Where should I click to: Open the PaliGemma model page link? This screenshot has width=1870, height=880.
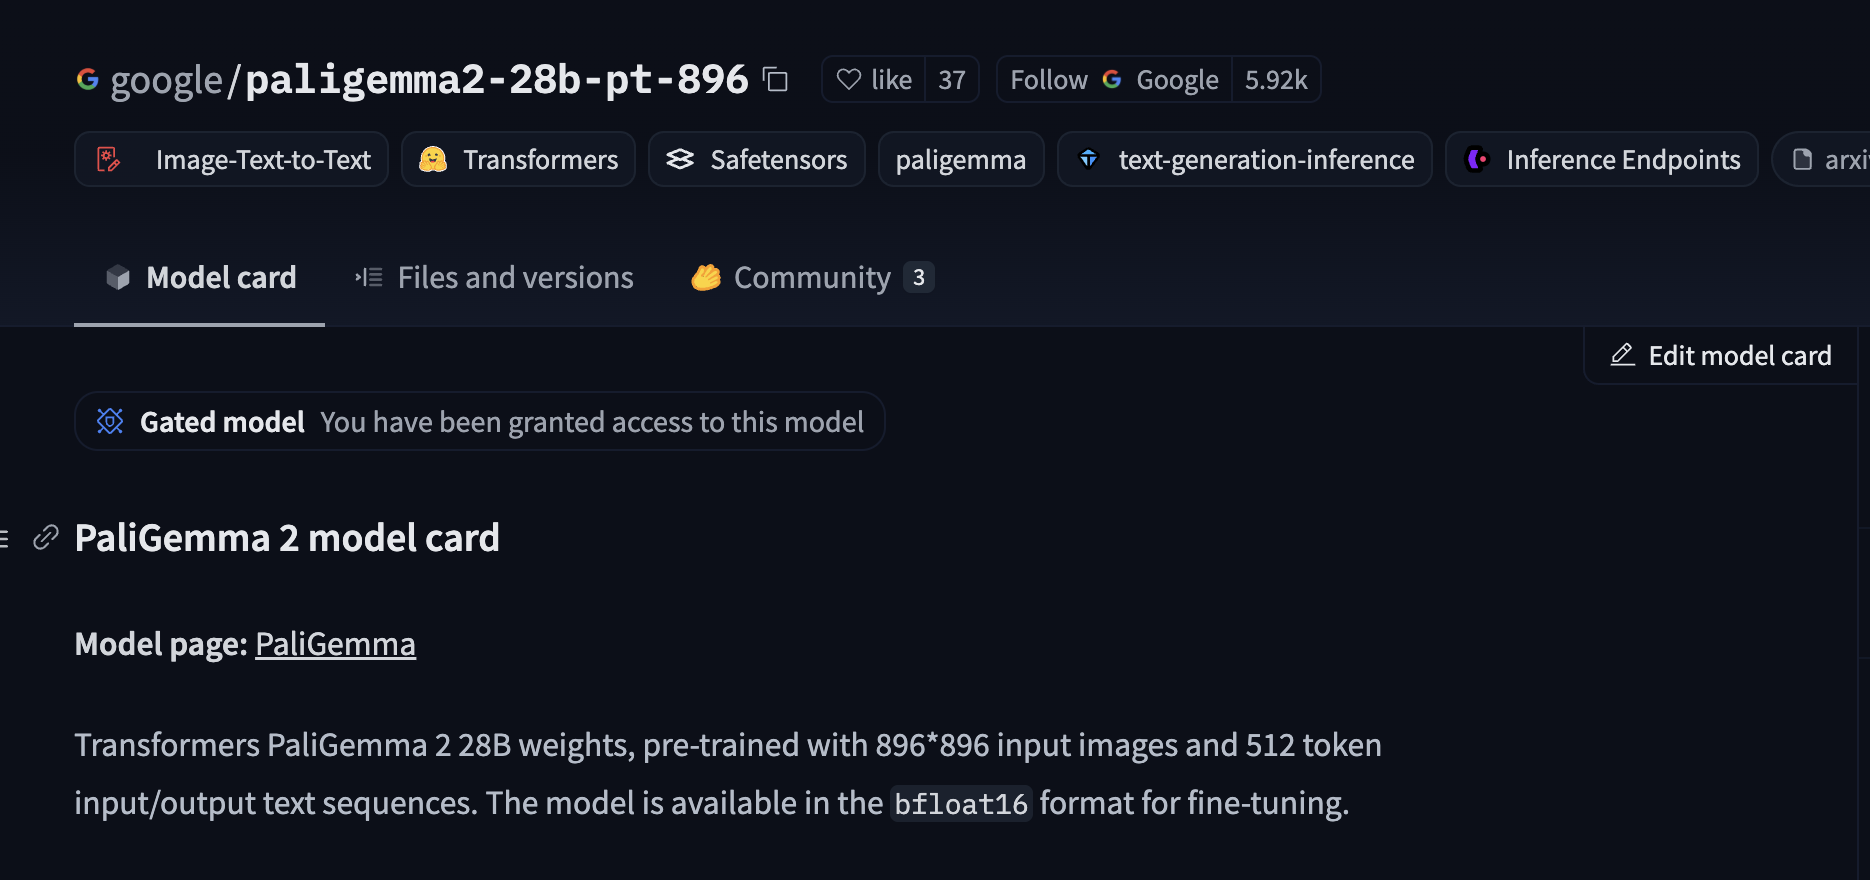(335, 644)
